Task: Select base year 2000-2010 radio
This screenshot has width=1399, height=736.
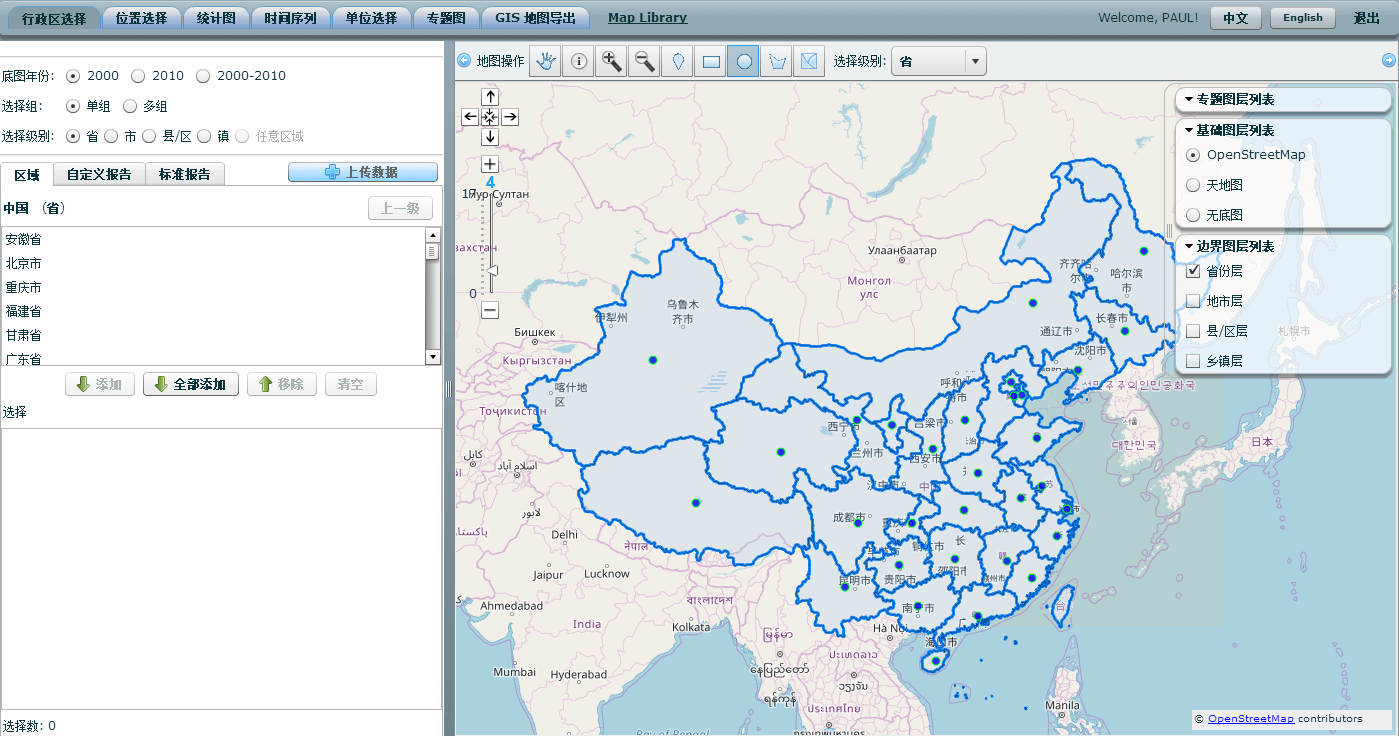Action: tap(203, 76)
